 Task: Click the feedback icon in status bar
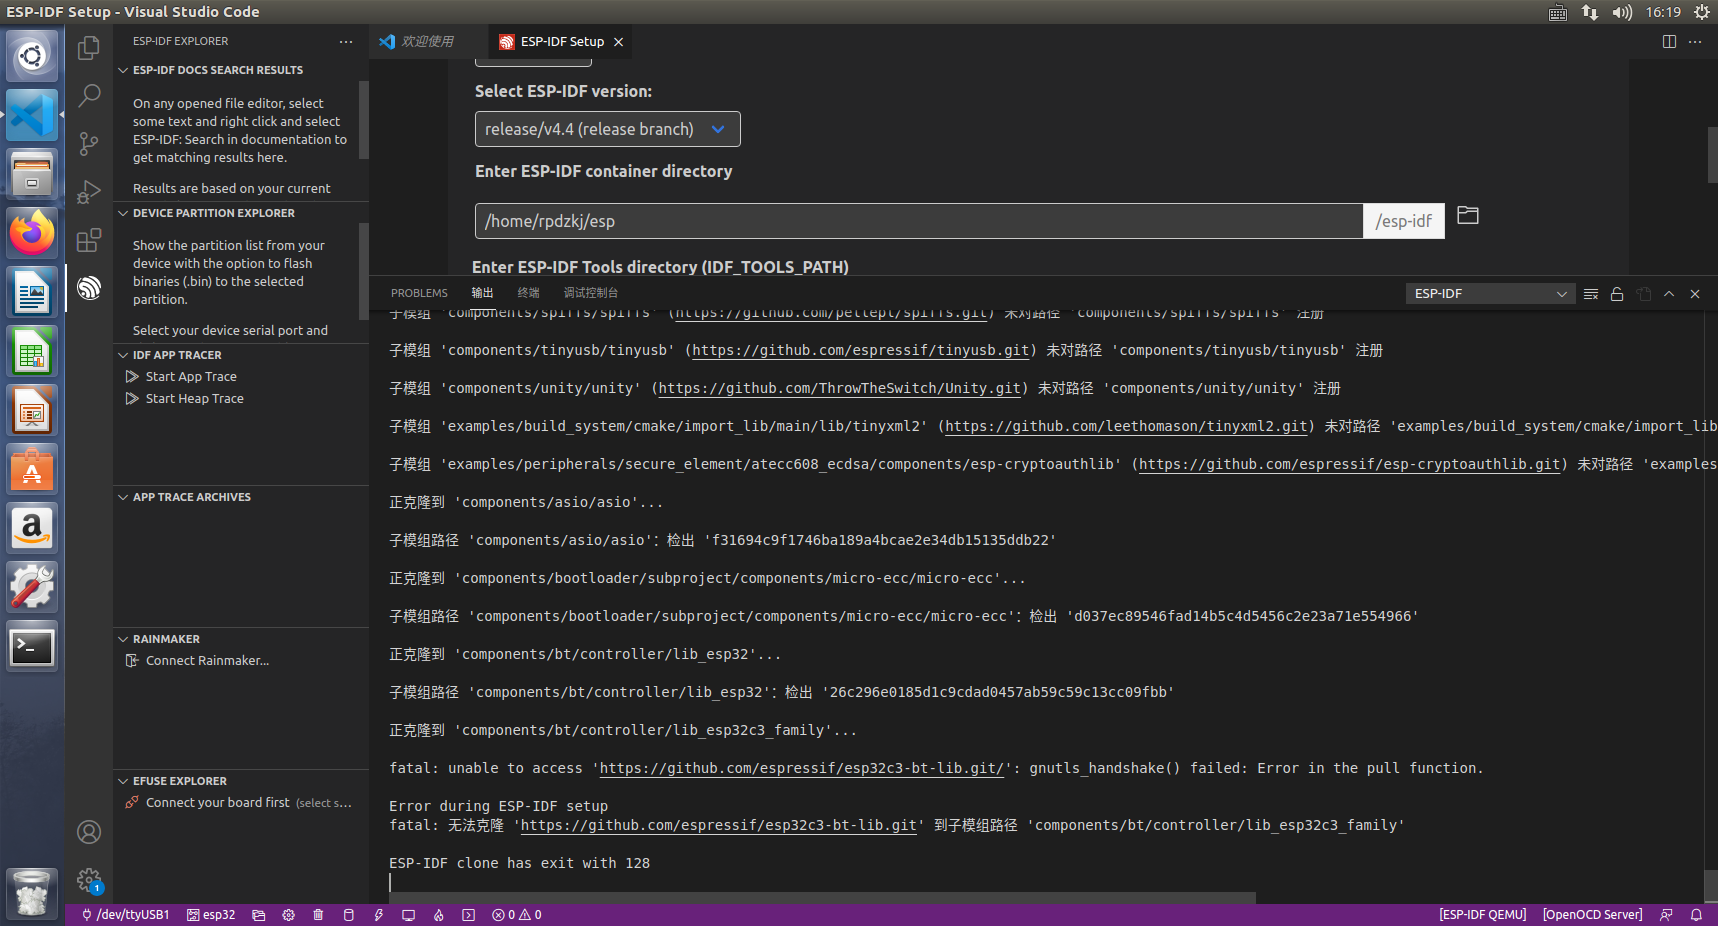[x=1666, y=915]
